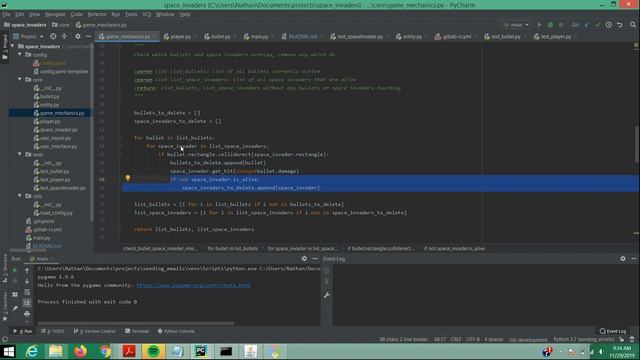Click the core breadcrumb in the navigation bar
Image resolution: width=640 pixels, height=360 pixels.
pos(61,25)
